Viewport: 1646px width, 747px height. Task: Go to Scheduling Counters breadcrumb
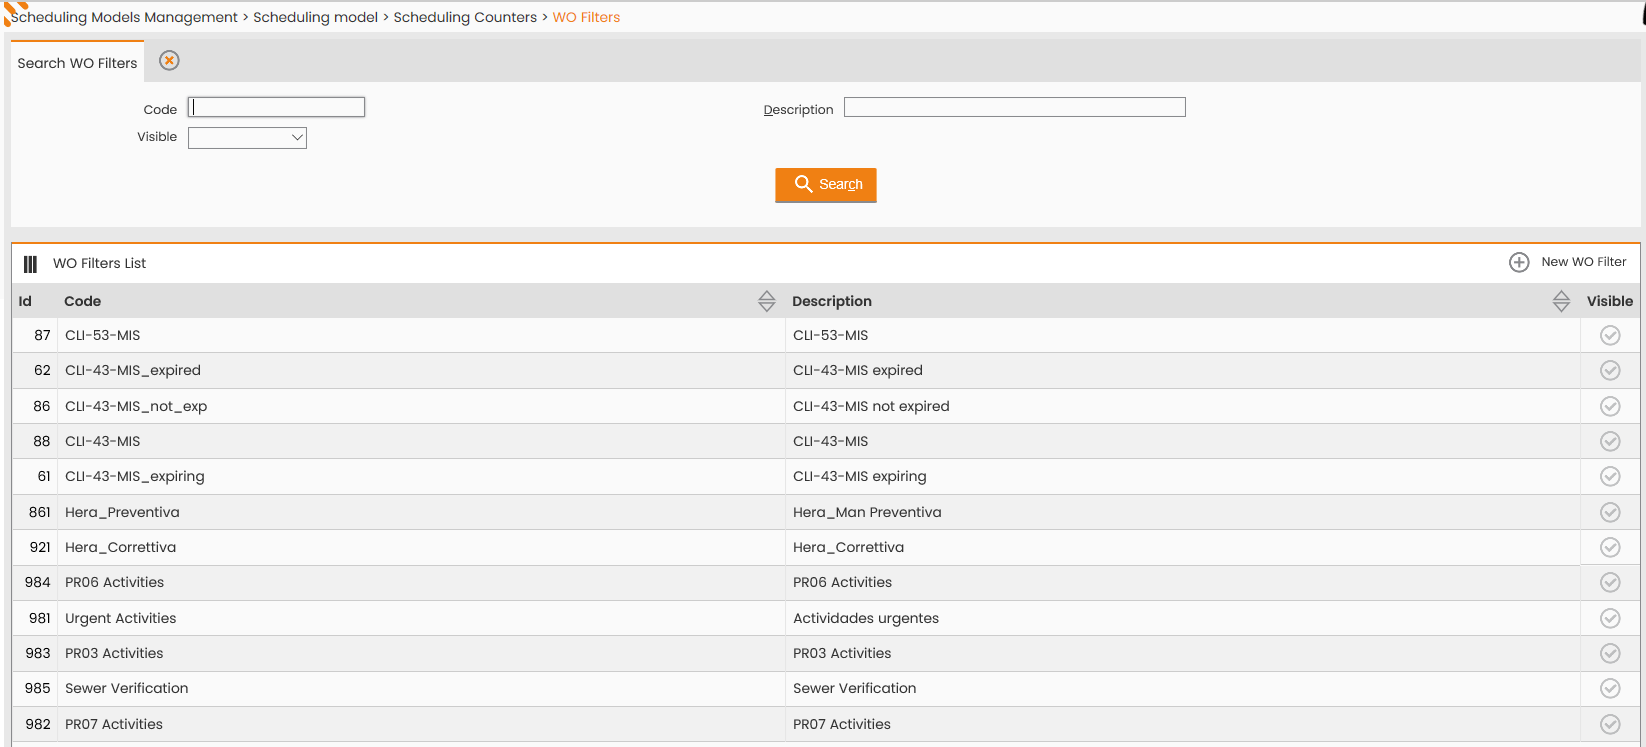pos(465,17)
